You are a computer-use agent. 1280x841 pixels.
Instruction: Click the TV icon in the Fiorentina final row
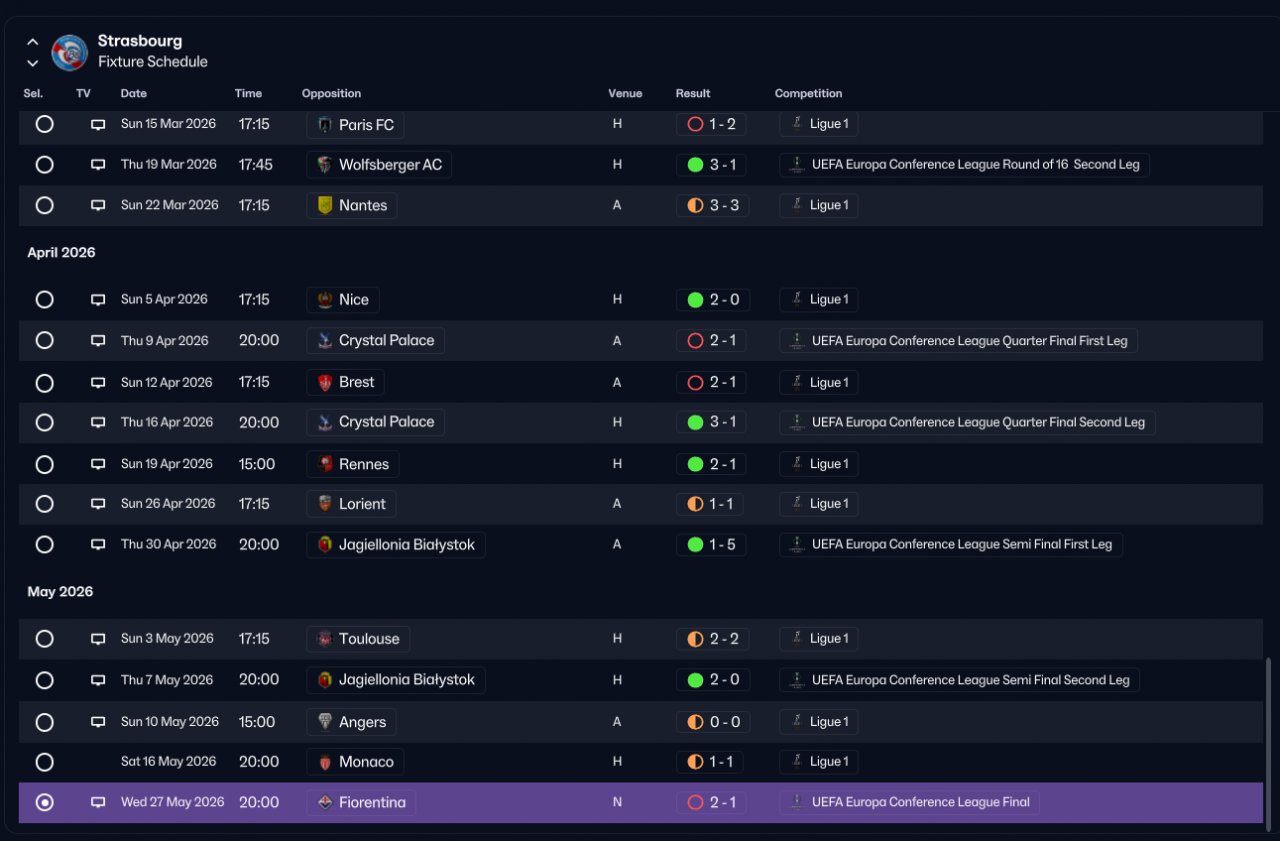[98, 802]
